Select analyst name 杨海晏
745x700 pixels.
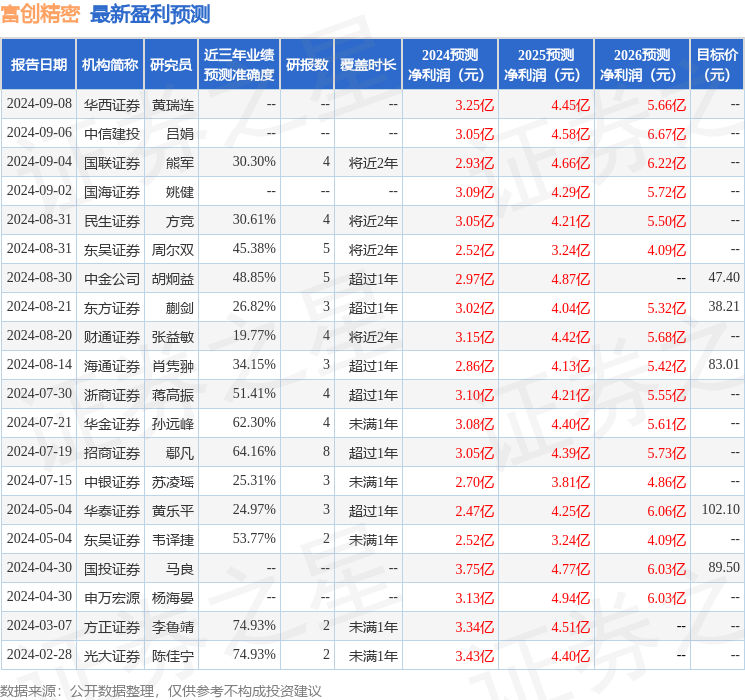pos(172,598)
